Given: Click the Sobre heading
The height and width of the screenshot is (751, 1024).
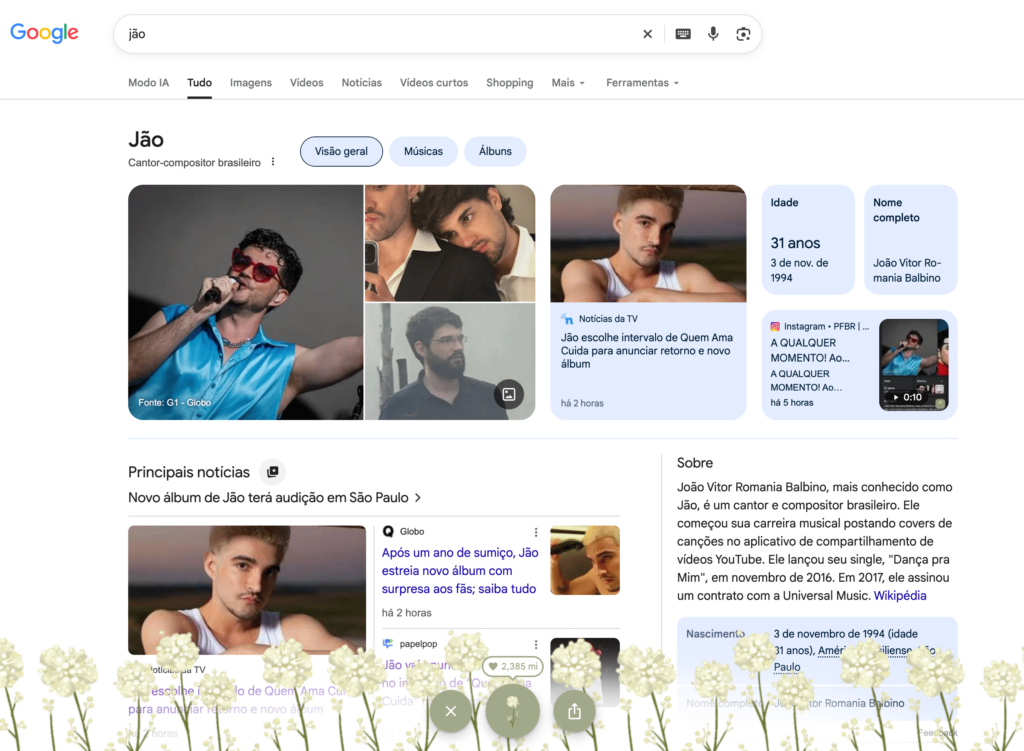Looking at the screenshot, I should [695, 463].
